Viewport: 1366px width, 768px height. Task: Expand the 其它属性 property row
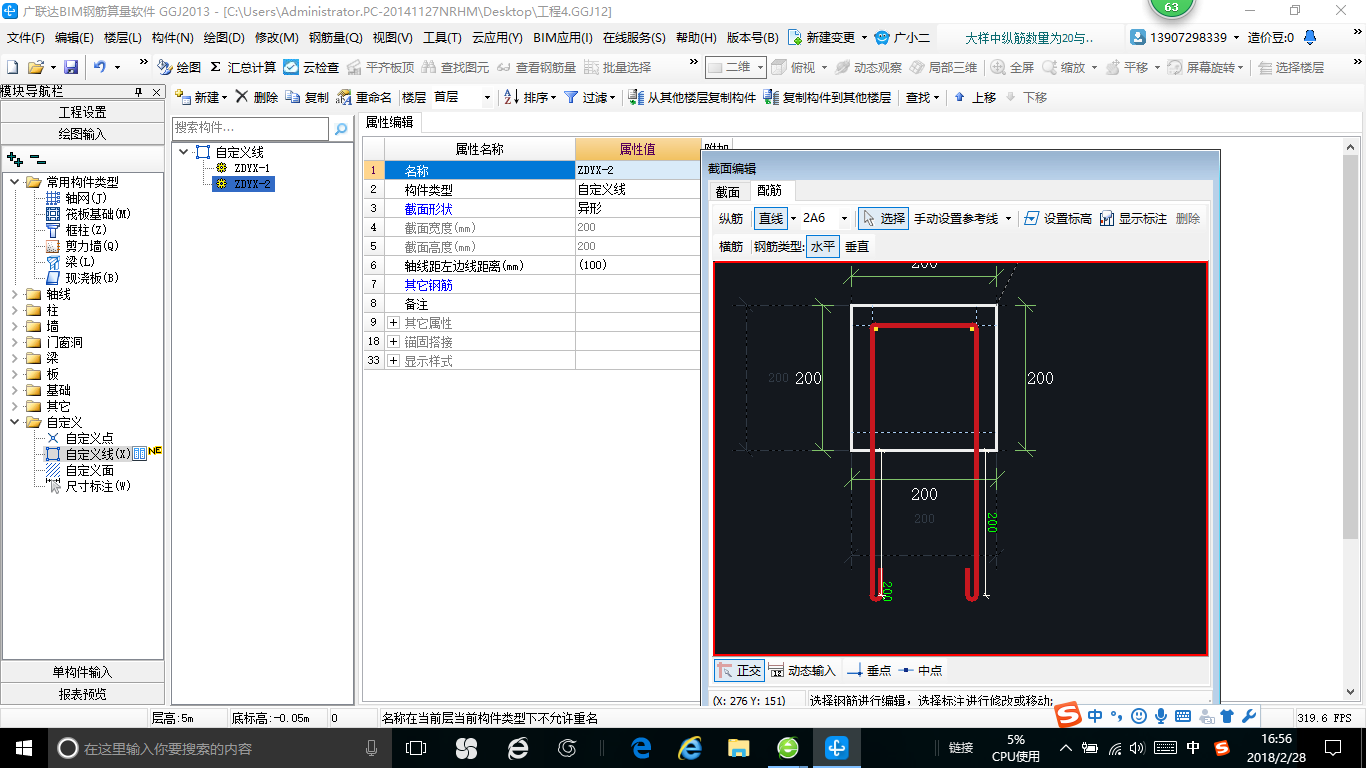coord(393,323)
